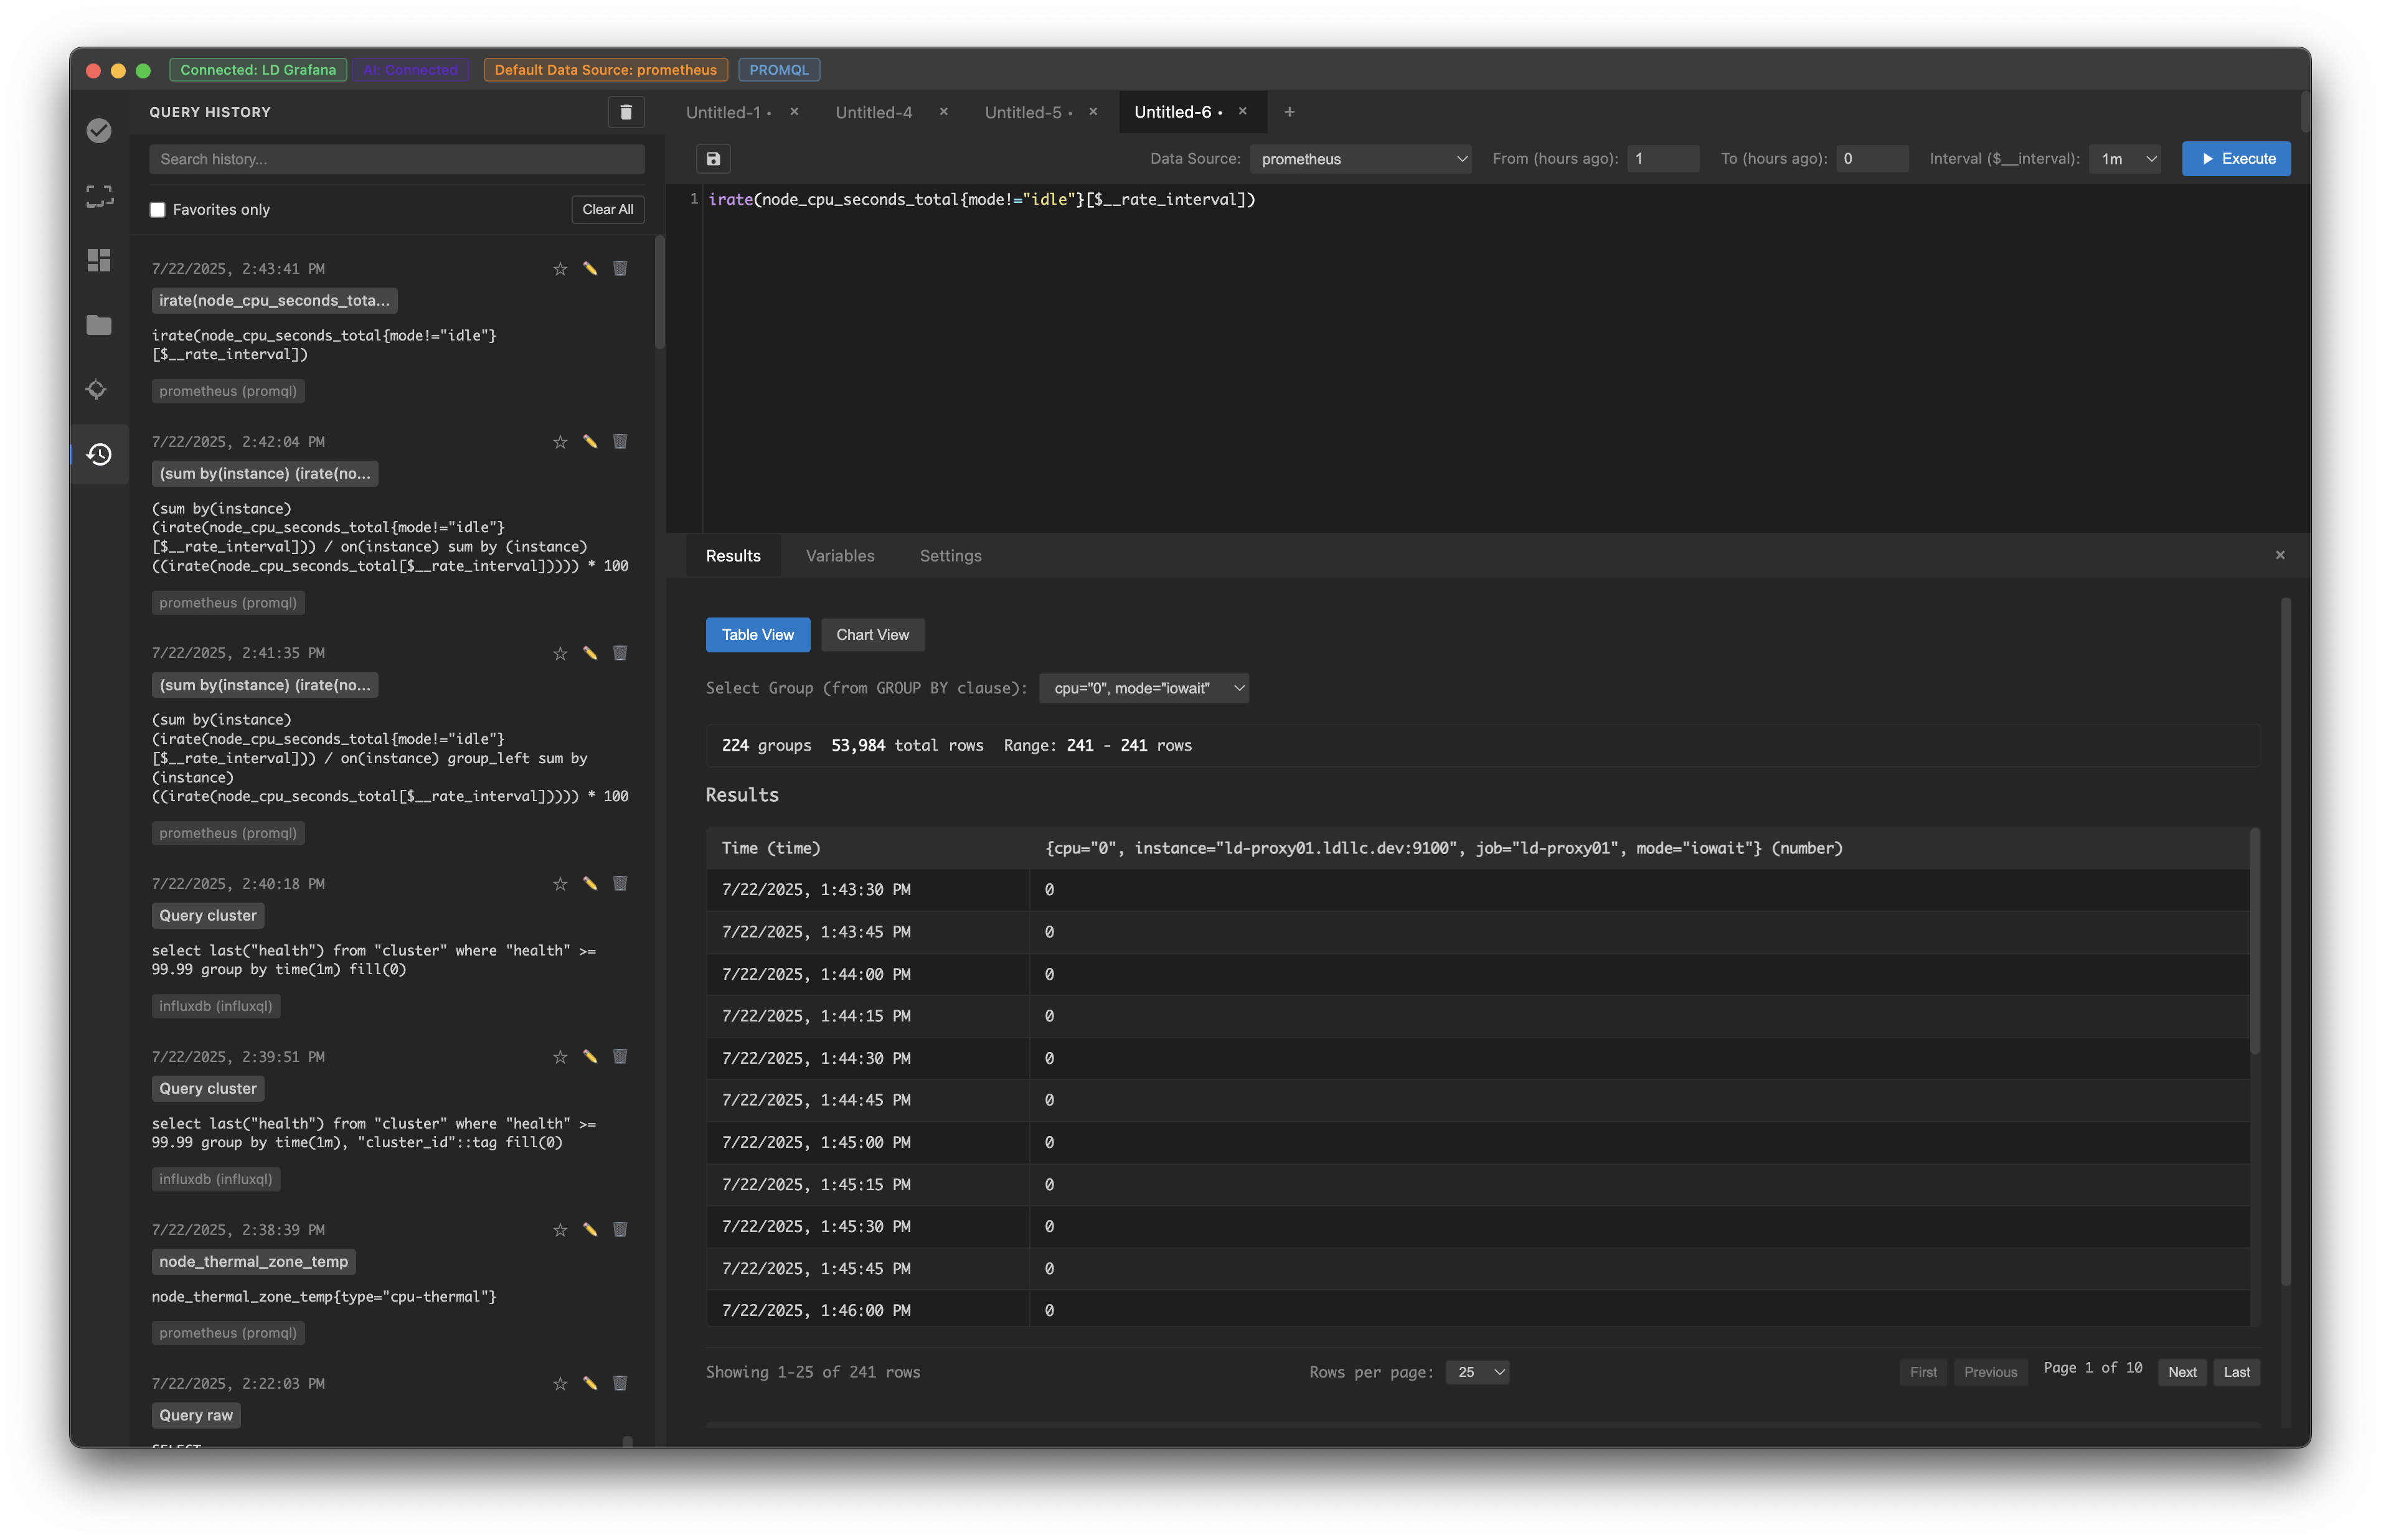Open the focus brackets sidebar icon

tap(99, 196)
